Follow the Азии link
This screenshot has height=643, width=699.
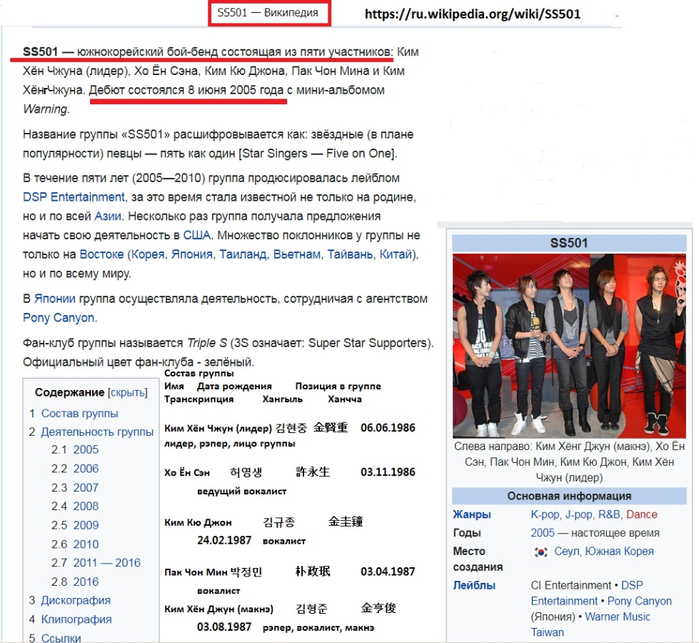108,216
